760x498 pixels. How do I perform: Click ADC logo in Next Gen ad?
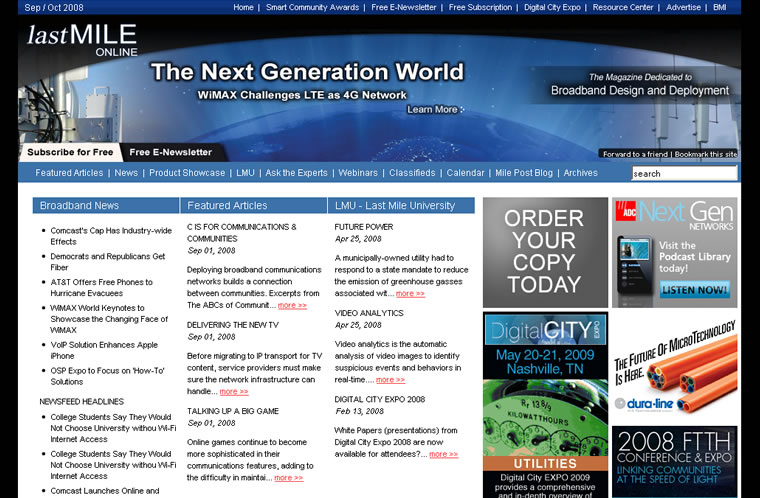(626, 211)
